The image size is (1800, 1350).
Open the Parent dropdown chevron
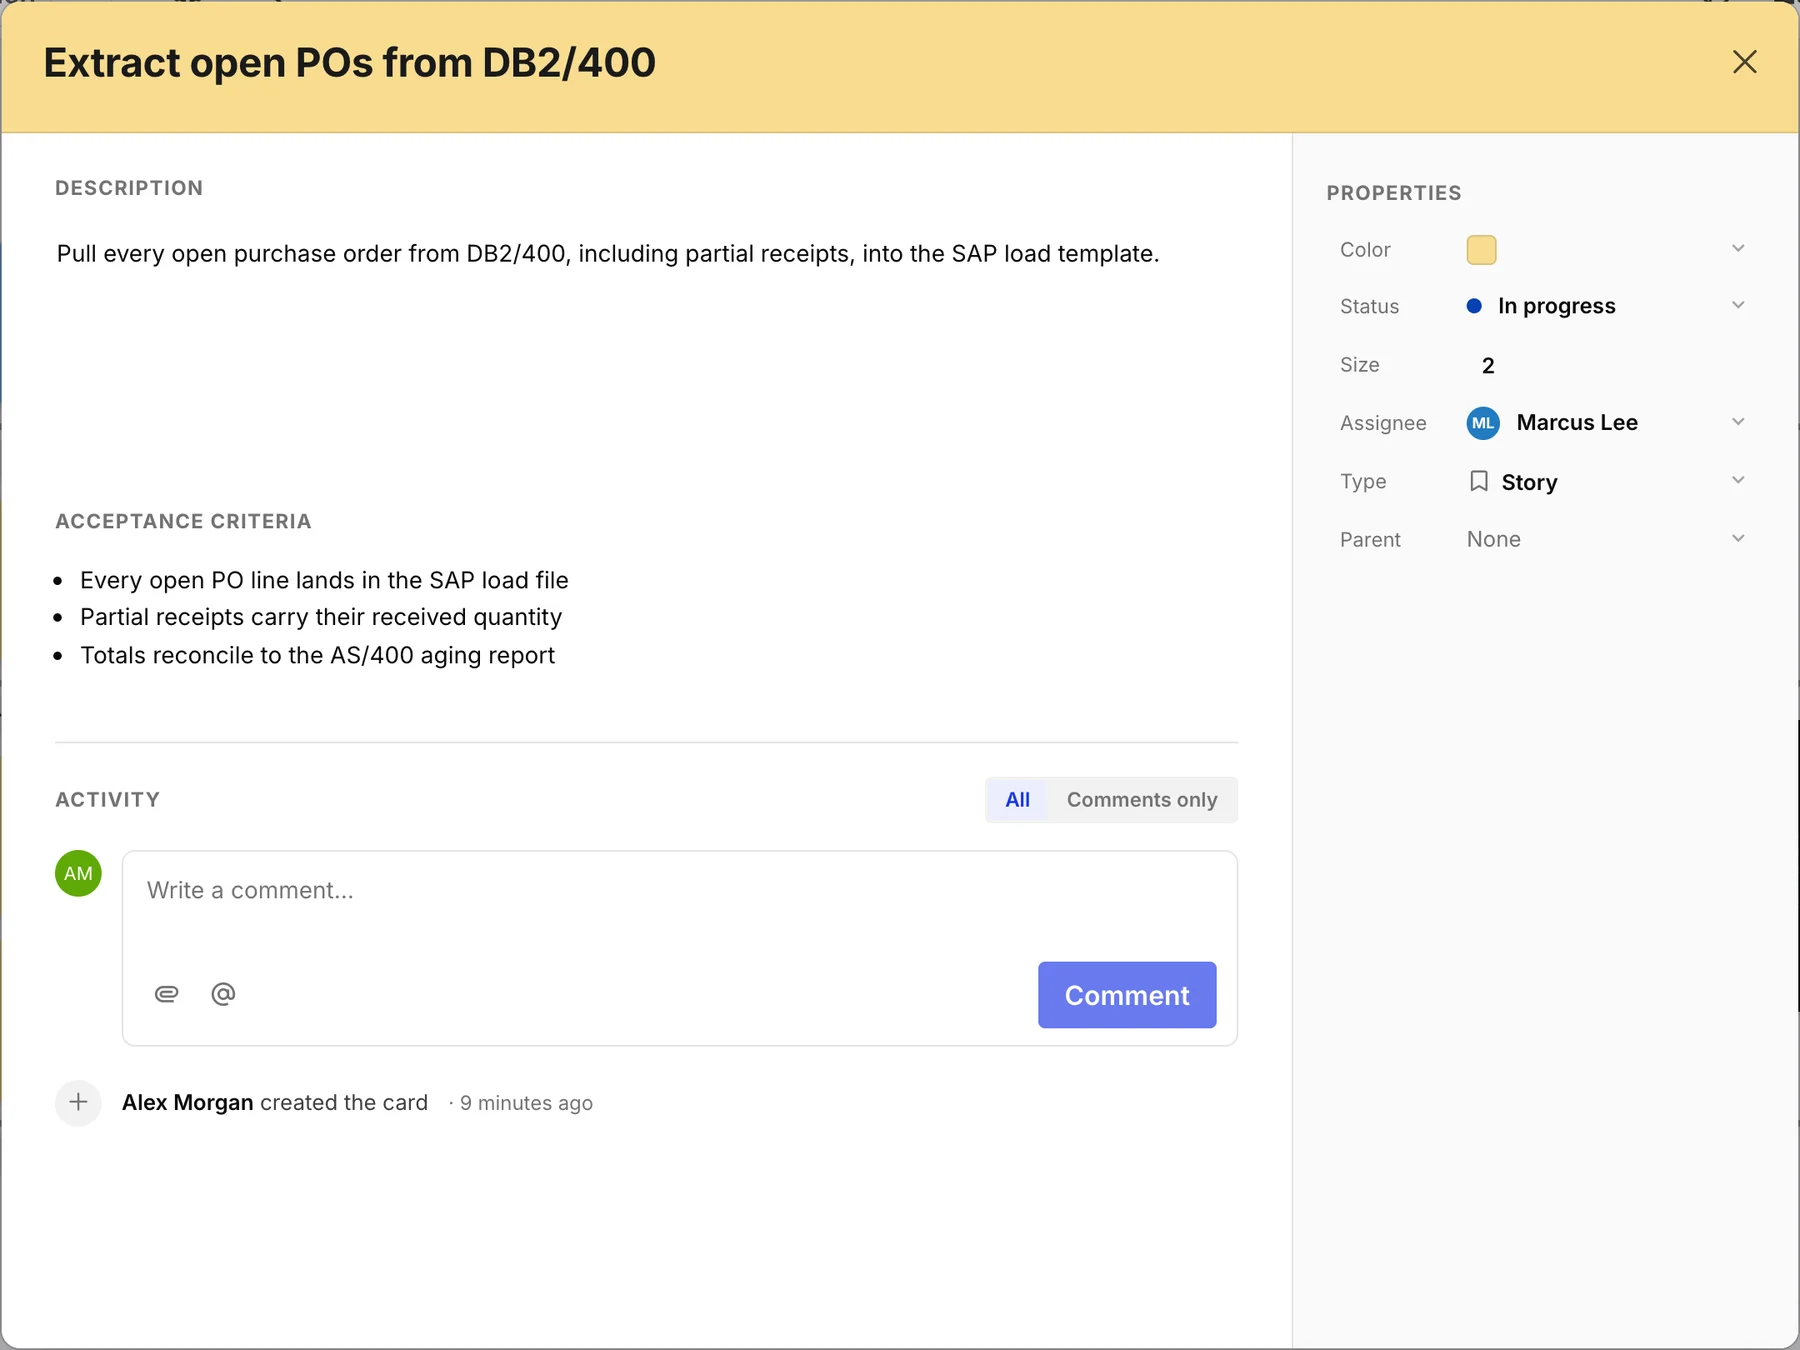click(x=1738, y=539)
